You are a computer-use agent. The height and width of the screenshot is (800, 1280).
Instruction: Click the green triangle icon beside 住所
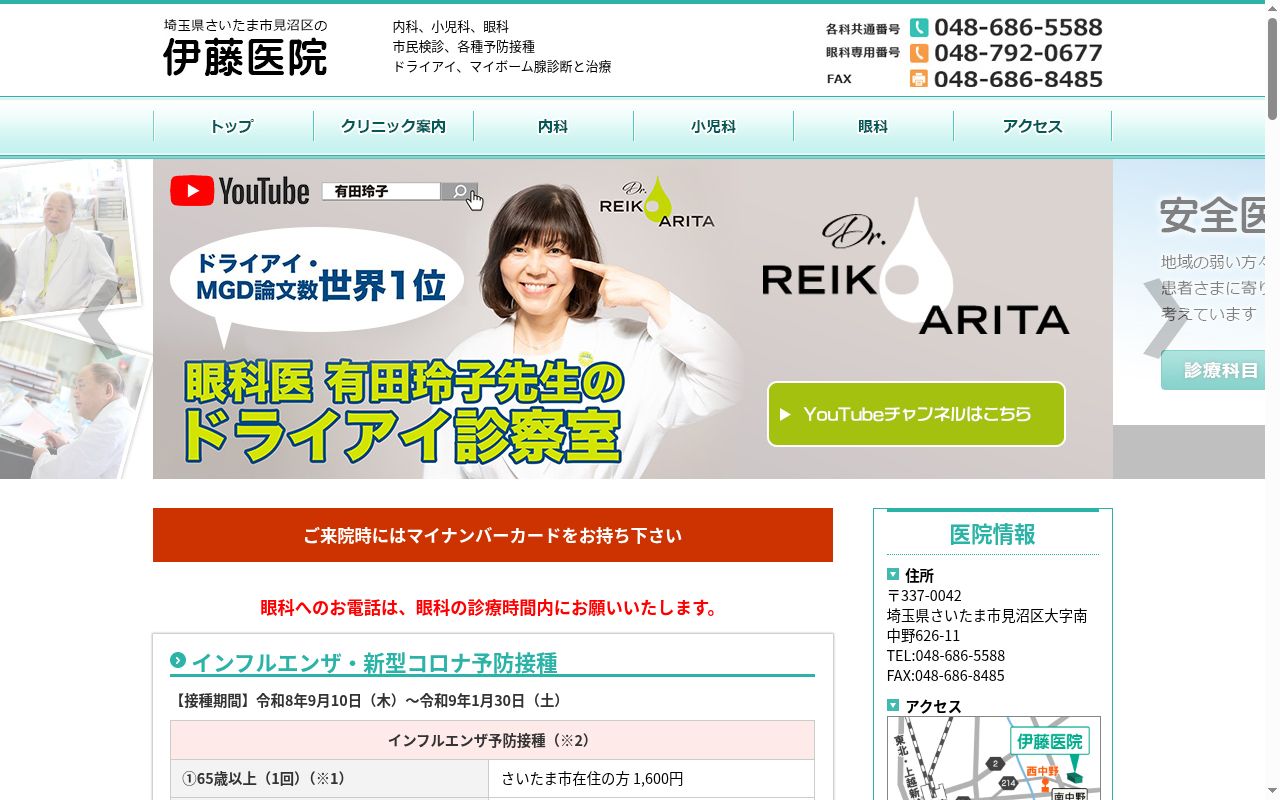point(893,574)
